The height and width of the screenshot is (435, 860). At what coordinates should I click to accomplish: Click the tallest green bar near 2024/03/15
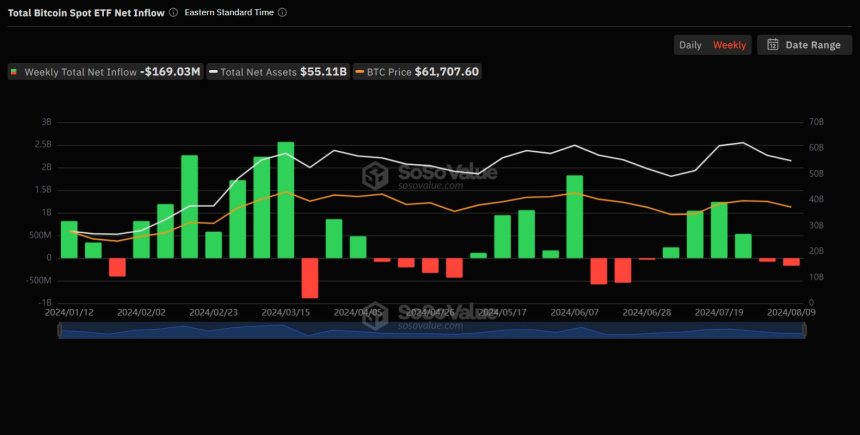point(286,199)
